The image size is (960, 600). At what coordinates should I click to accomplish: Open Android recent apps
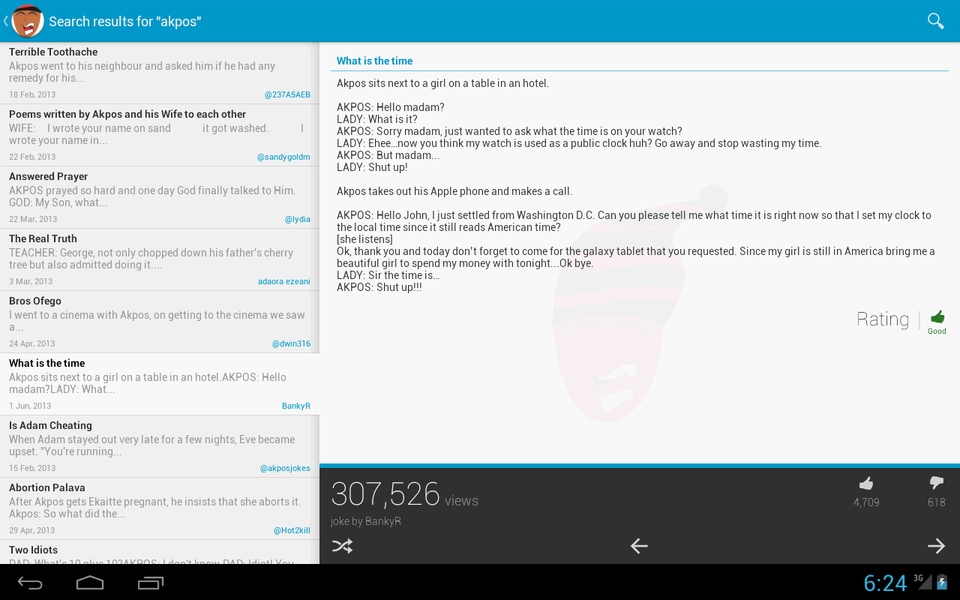tap(151, 583)
